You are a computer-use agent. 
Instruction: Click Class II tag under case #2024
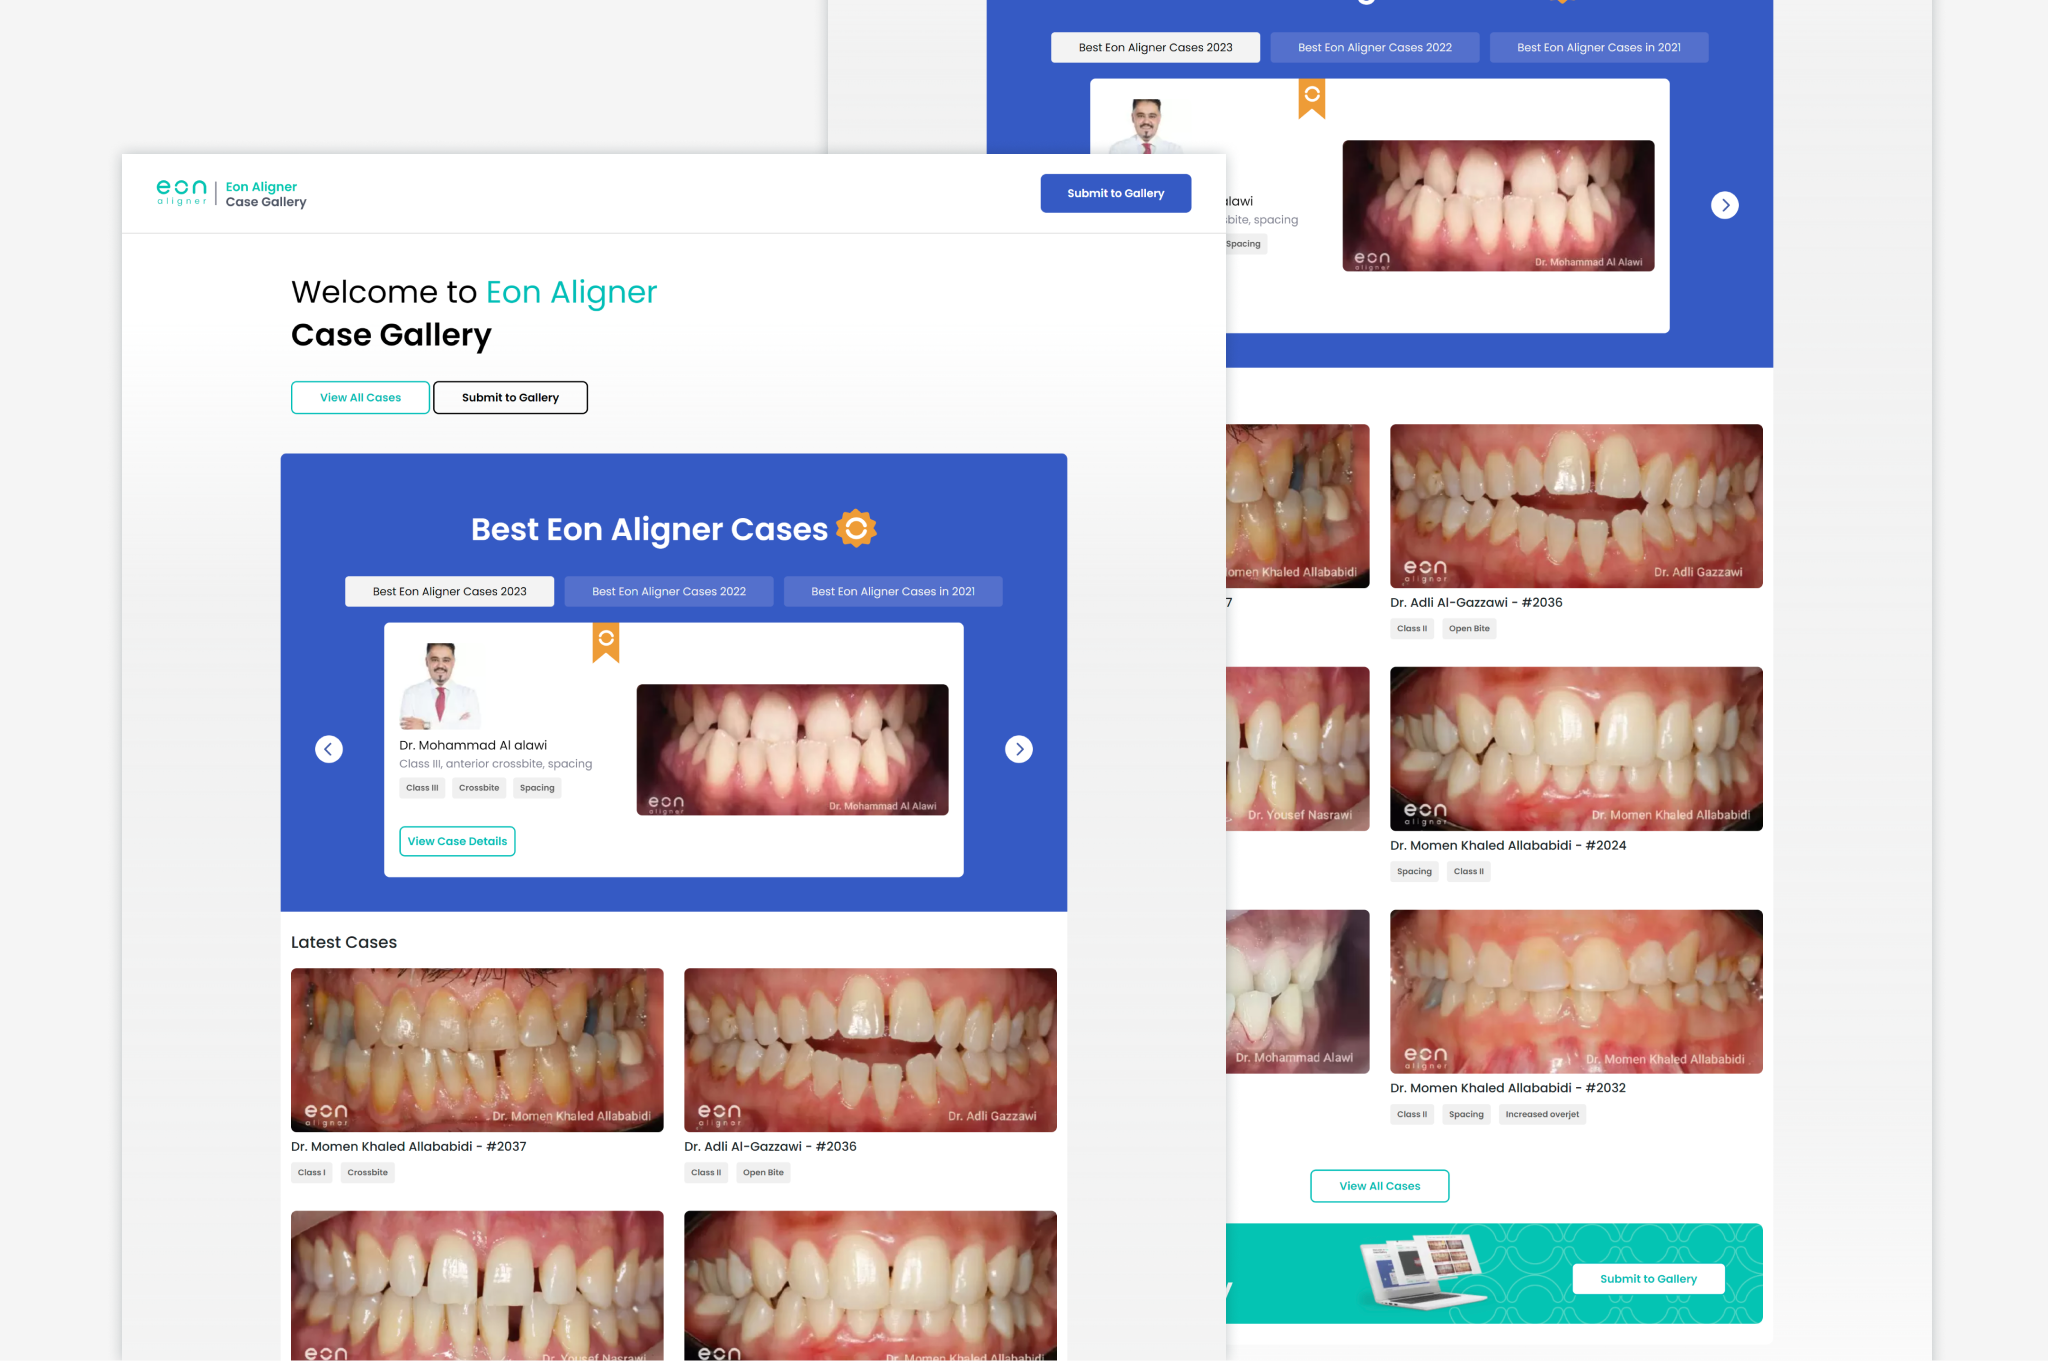point(1468,872)
